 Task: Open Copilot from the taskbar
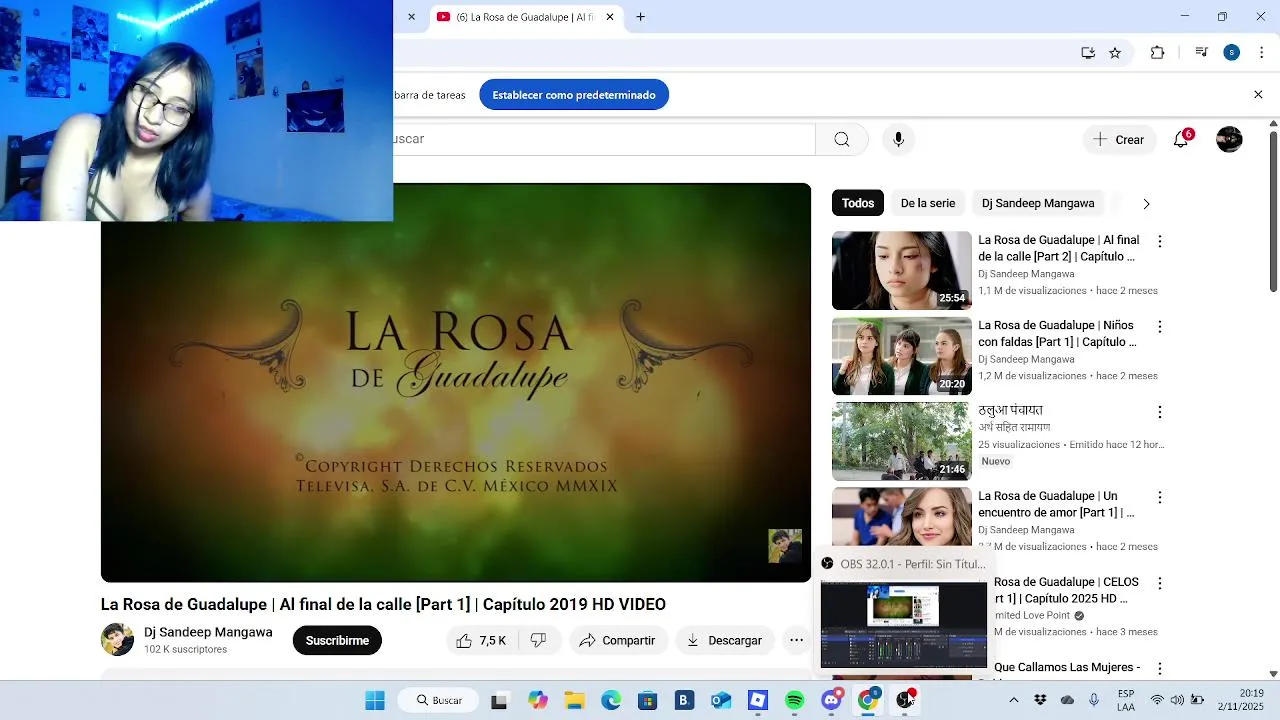coord(538,700)
